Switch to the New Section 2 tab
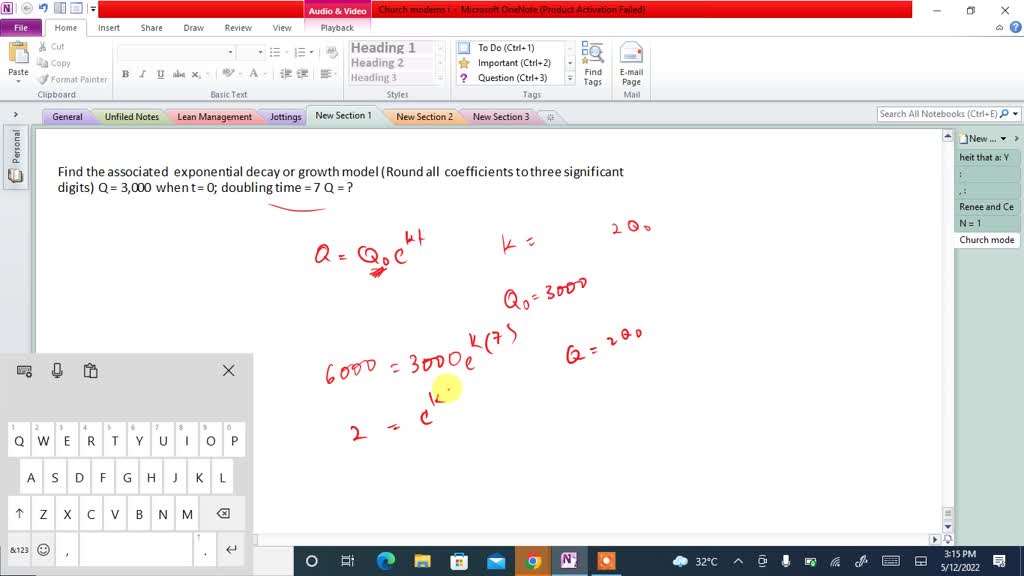Screen dimensions: 1024x576 tap(424, 116)
